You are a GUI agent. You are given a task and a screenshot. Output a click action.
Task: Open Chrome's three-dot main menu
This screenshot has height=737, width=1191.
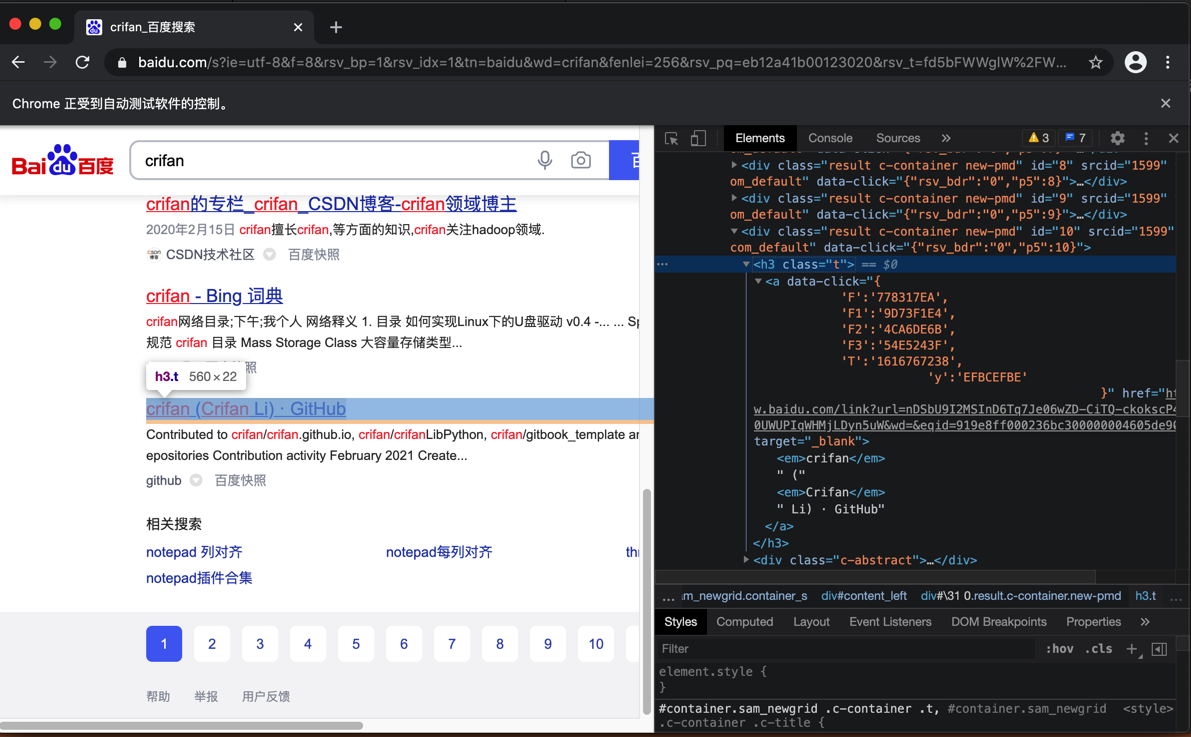coord(1168,62)
